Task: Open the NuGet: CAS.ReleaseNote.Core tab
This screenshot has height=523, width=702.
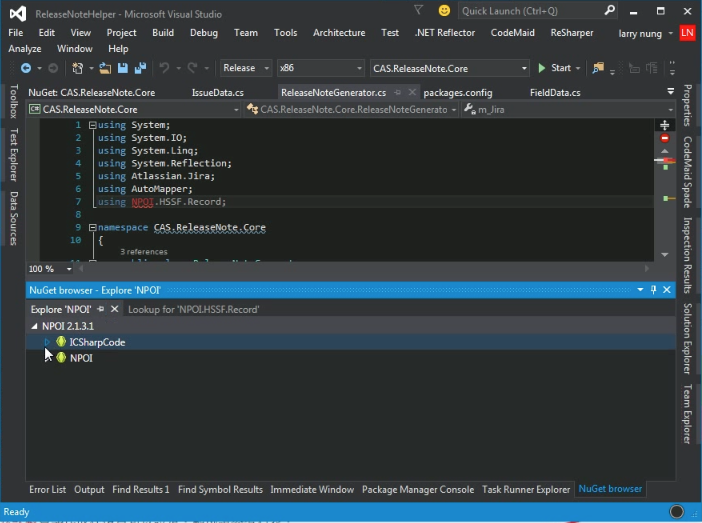Action: click(x=92, y=93)
